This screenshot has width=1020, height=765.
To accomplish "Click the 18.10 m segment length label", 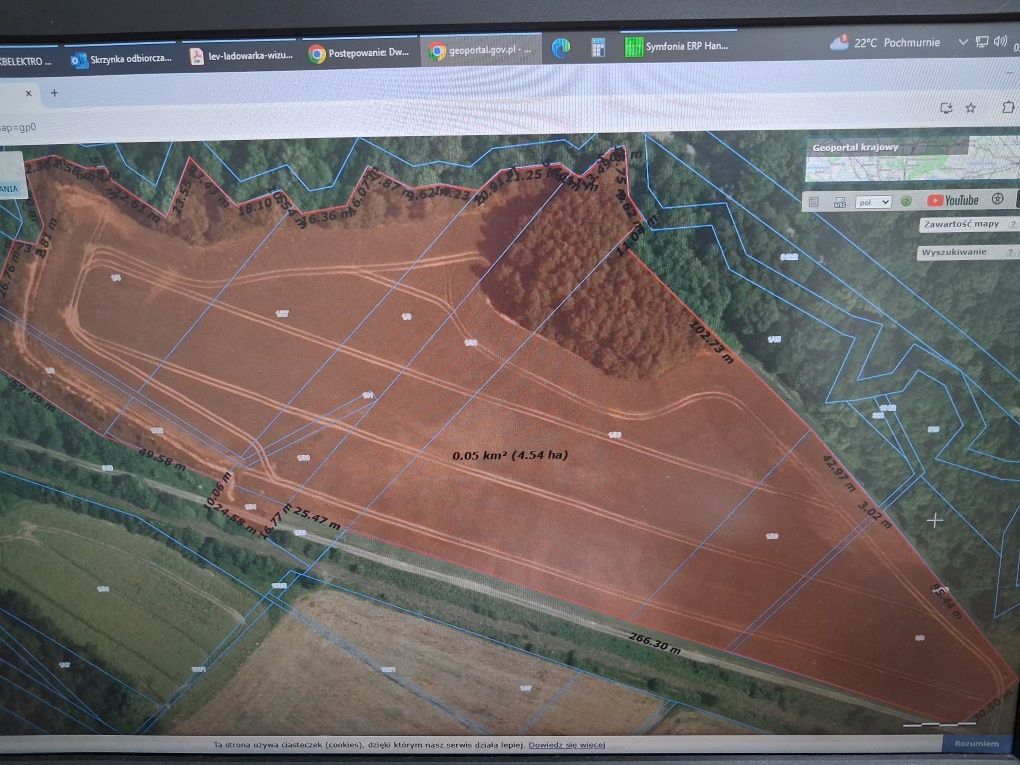I will coord(256,207).
